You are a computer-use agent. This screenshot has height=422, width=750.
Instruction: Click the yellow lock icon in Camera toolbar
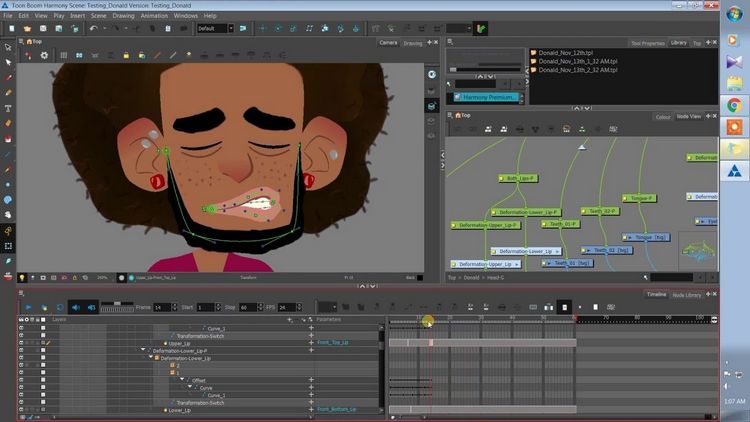coord(126,56)
